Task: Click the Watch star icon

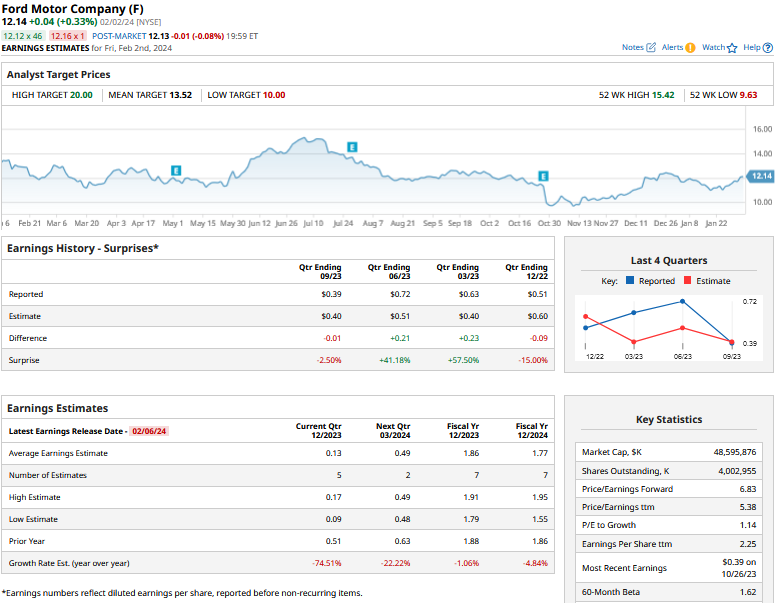Action: 732,47
